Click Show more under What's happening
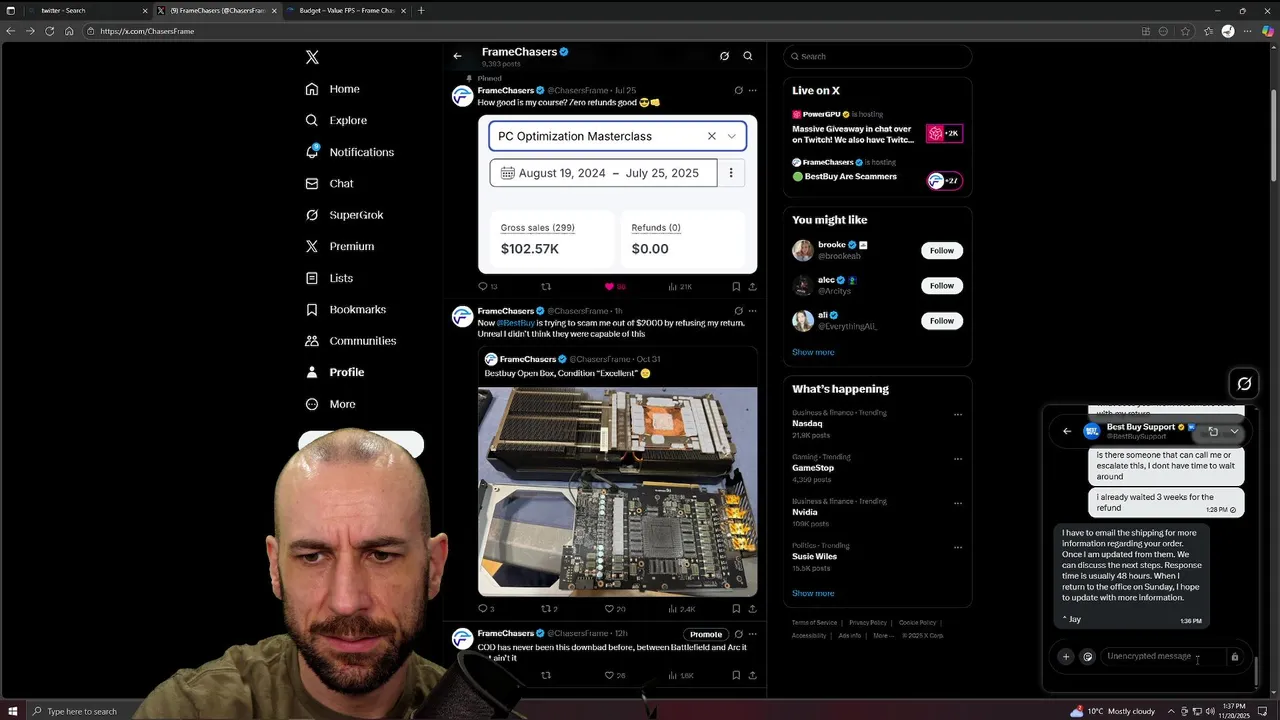 pyautogui.click(x=813, y=593)
